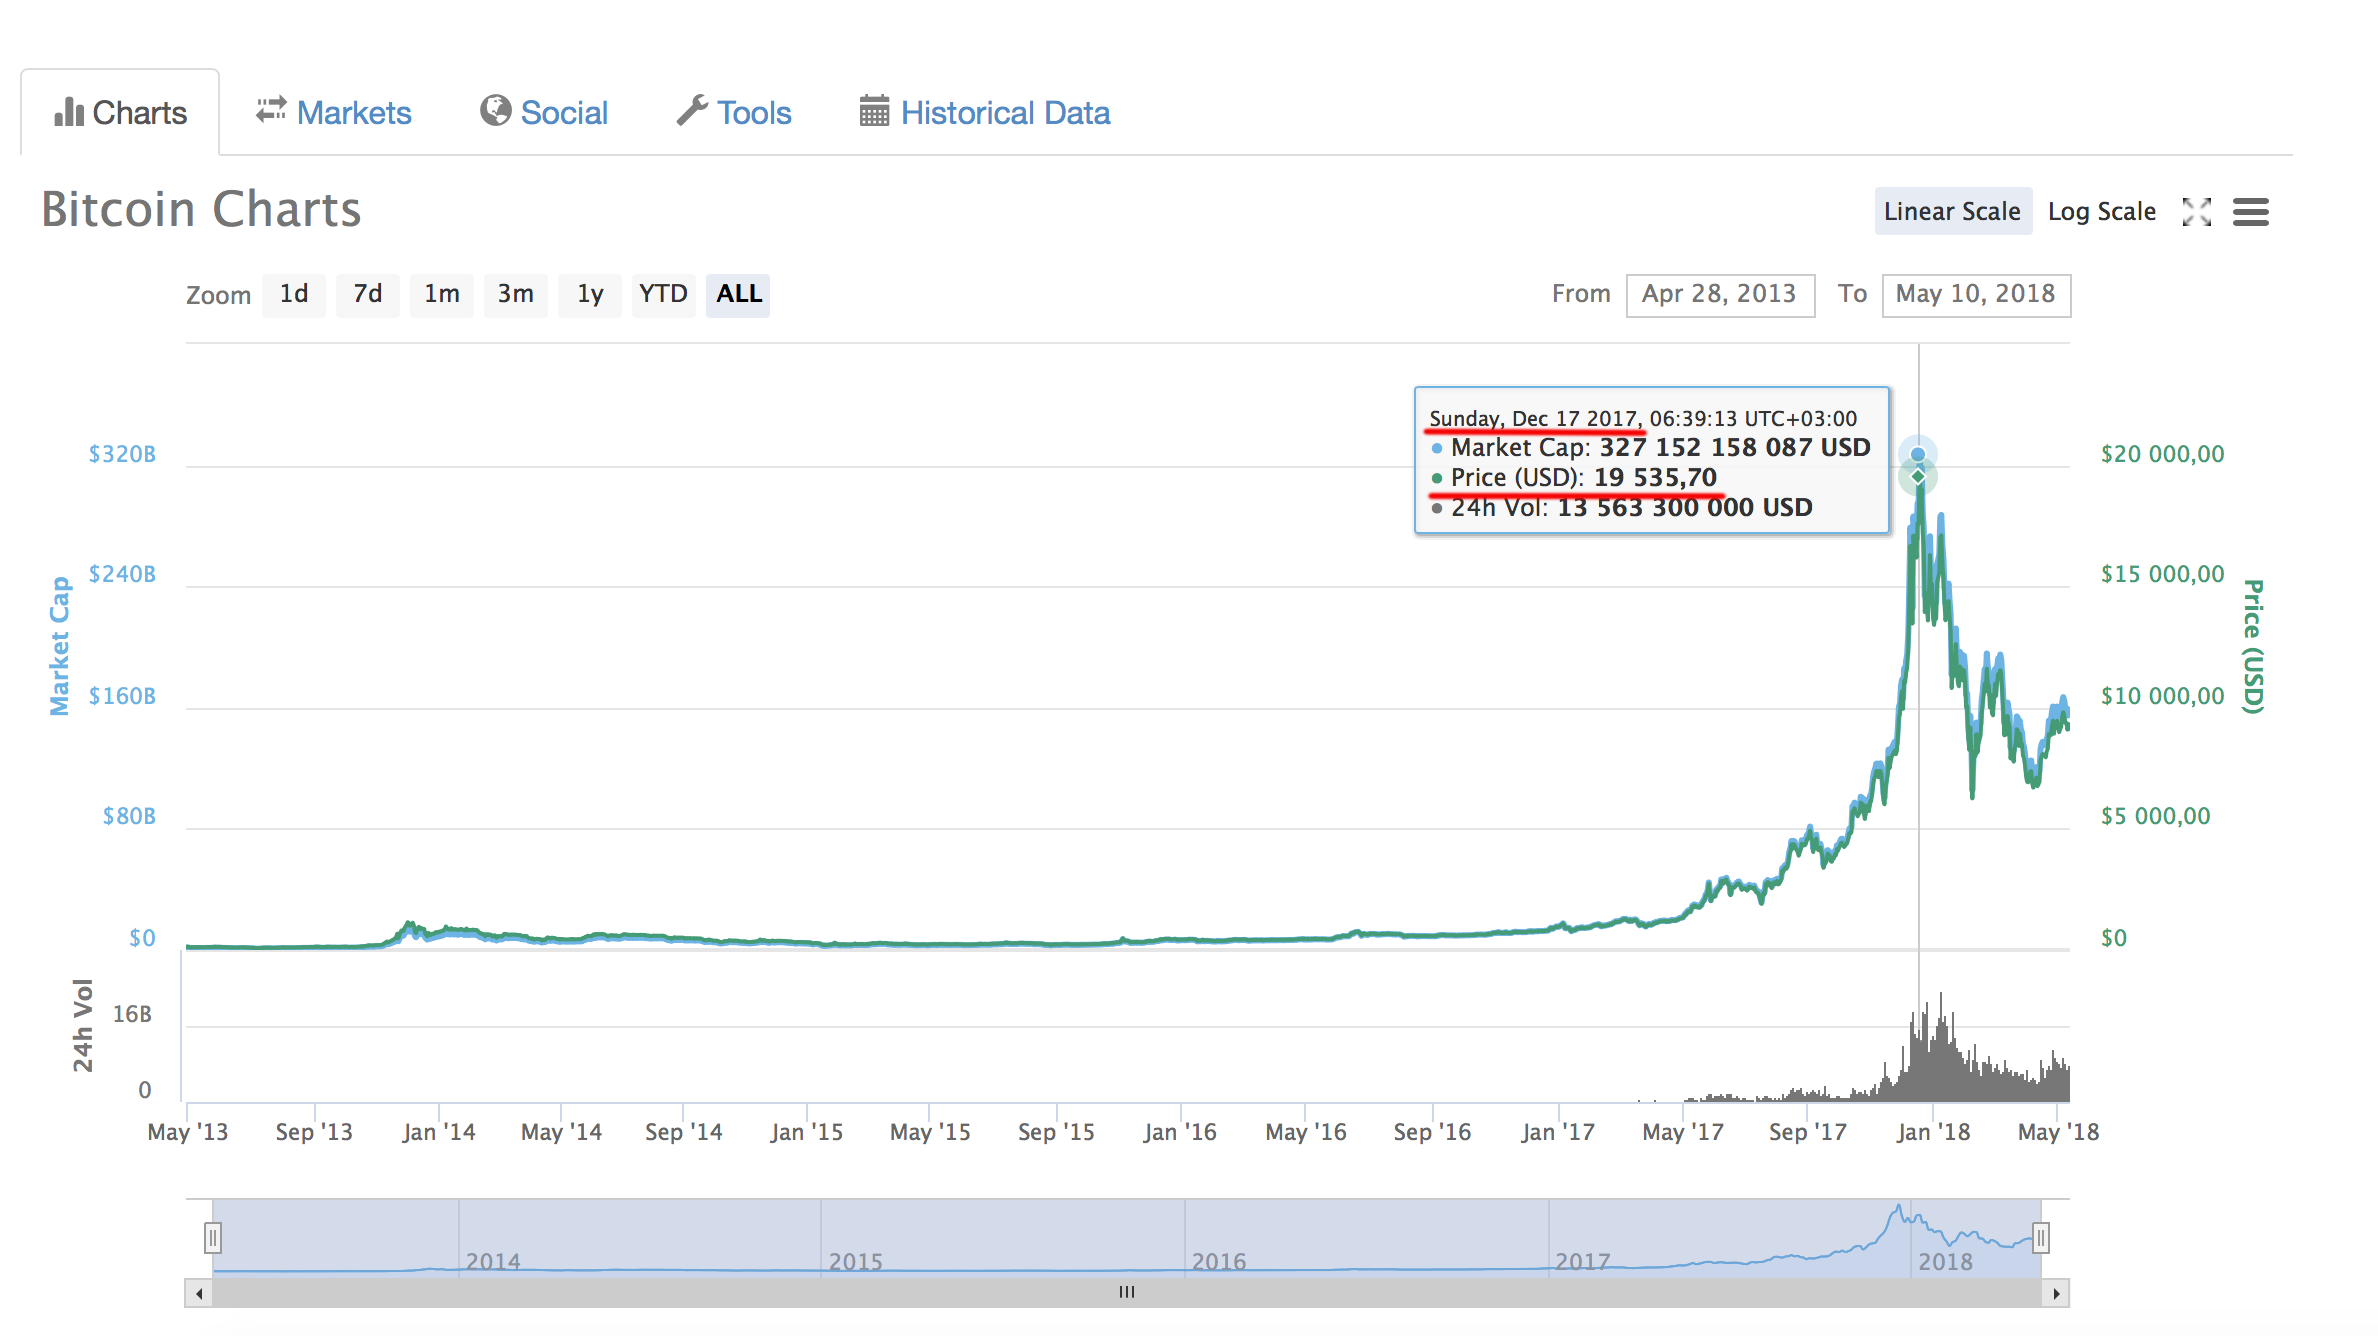Screen dimensions: 2378x1336
Task: Click the 24h Vol value in tooltip
Action: pos(1685,507)
